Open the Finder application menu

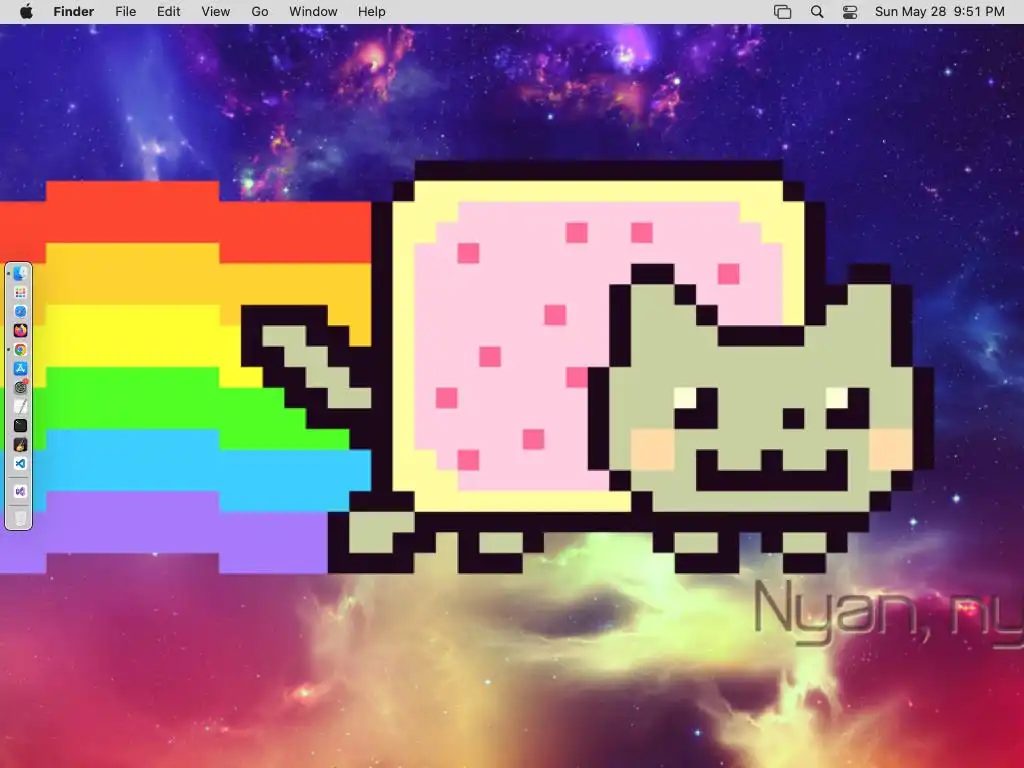[74, 12]
